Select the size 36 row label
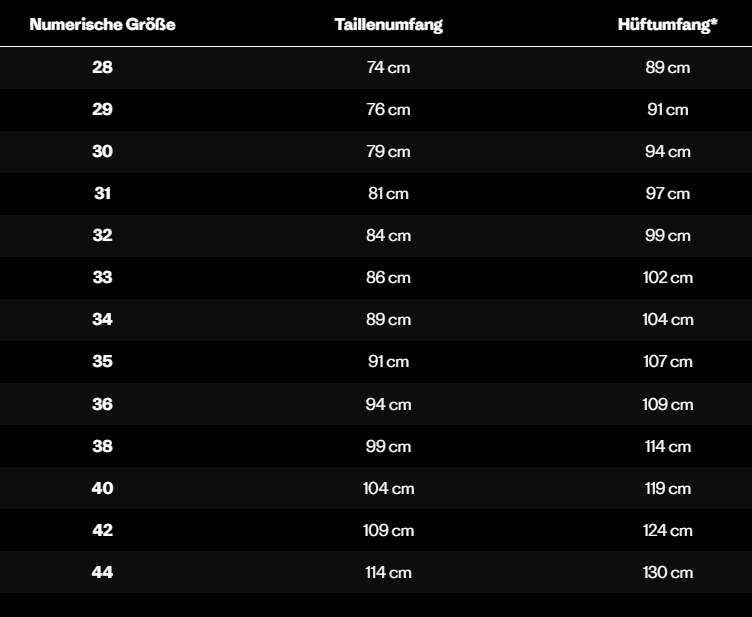This screenshot has width=752, height=617. click(103, 405)
